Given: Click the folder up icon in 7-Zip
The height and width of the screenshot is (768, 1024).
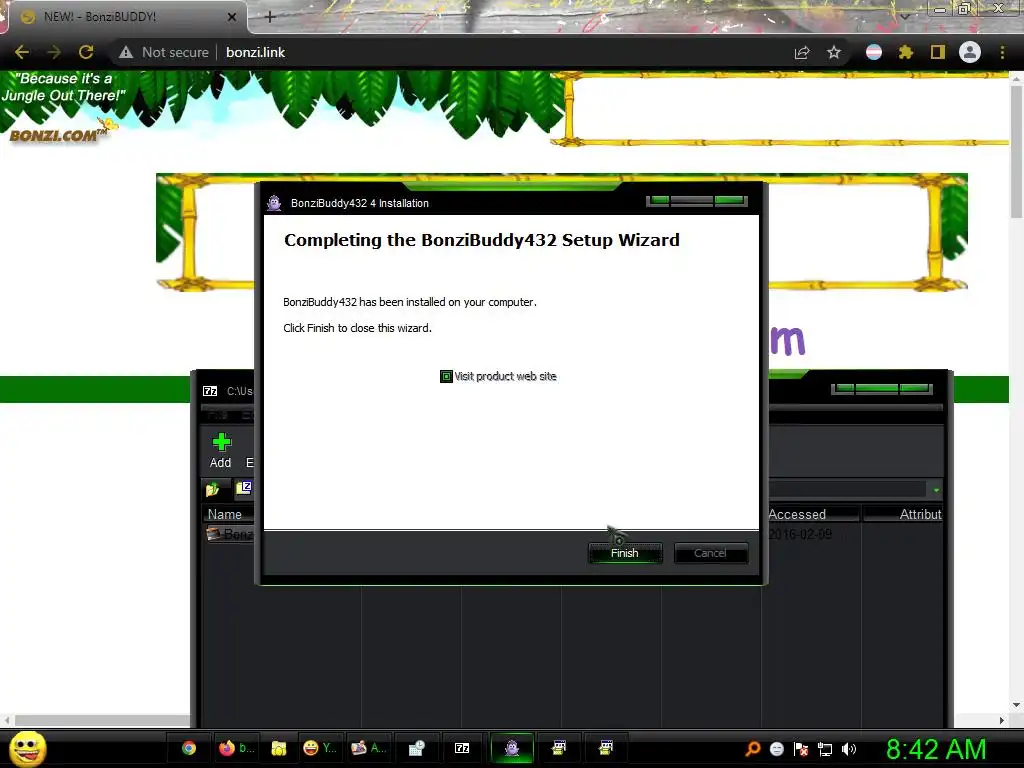Looking at the screenshot, I should (x=212, y=489).
